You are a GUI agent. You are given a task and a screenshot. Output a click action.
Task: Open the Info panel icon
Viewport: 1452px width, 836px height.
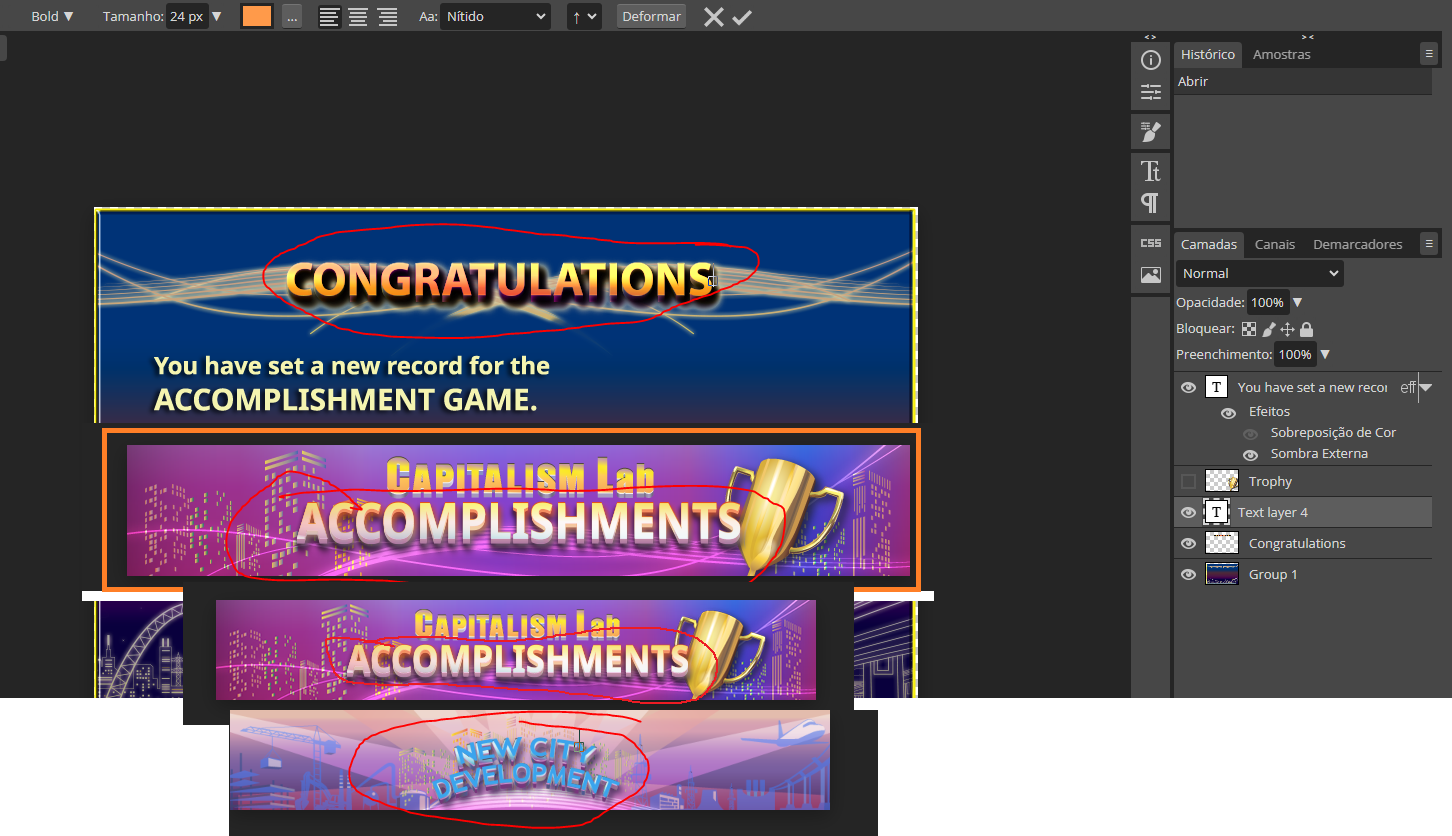(1151, 60)
